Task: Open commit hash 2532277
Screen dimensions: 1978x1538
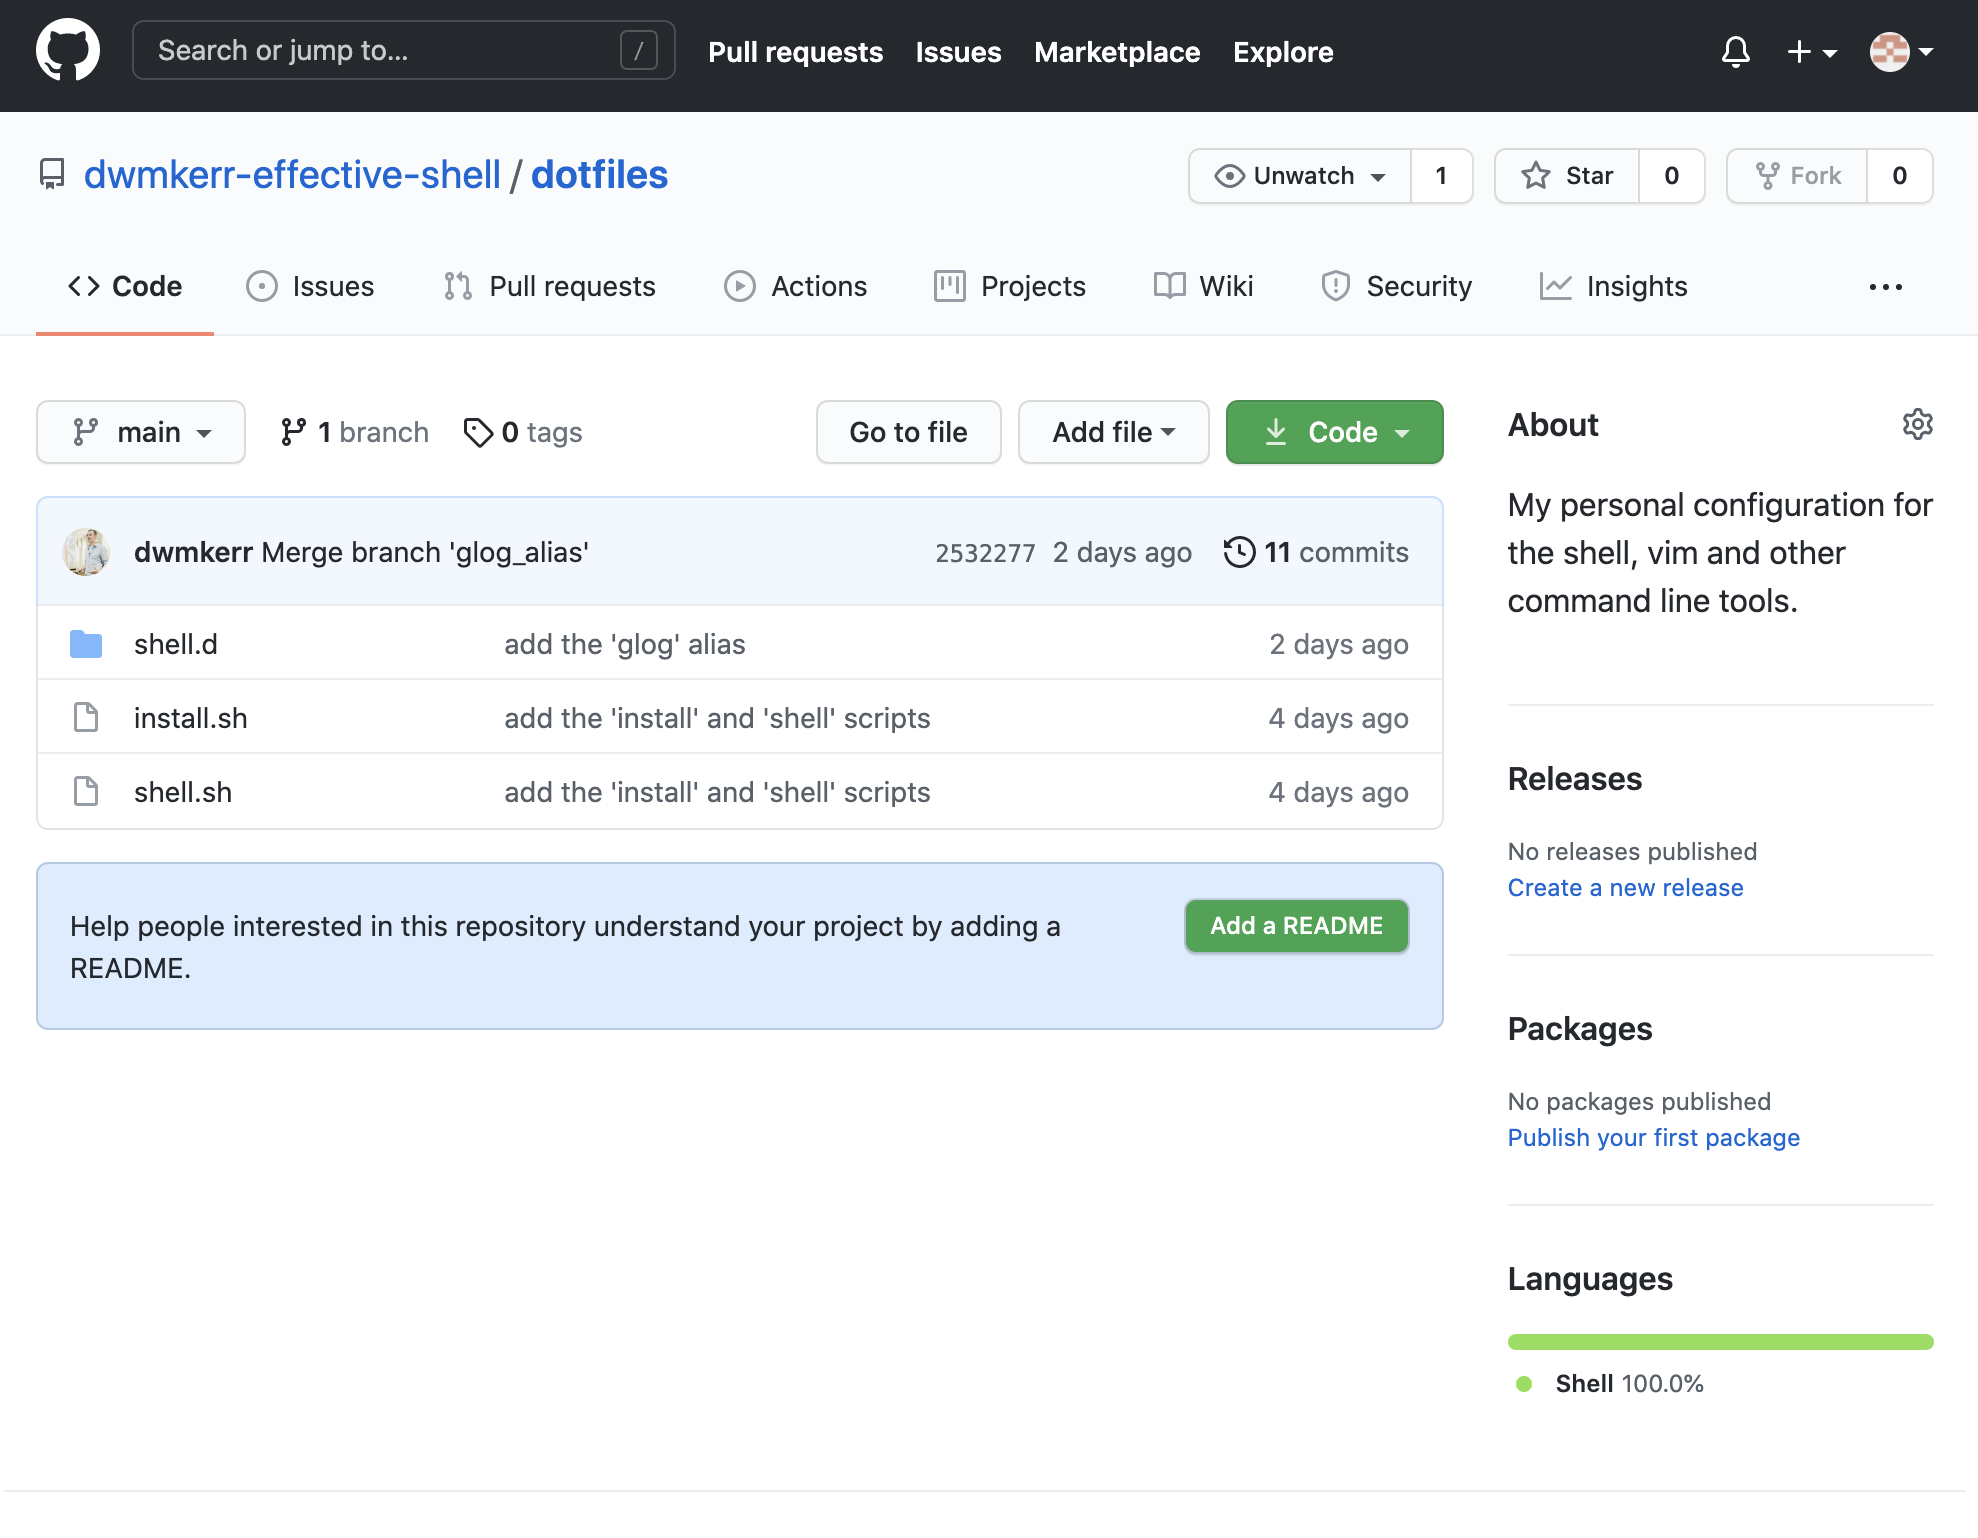Action: coord(985,553)
